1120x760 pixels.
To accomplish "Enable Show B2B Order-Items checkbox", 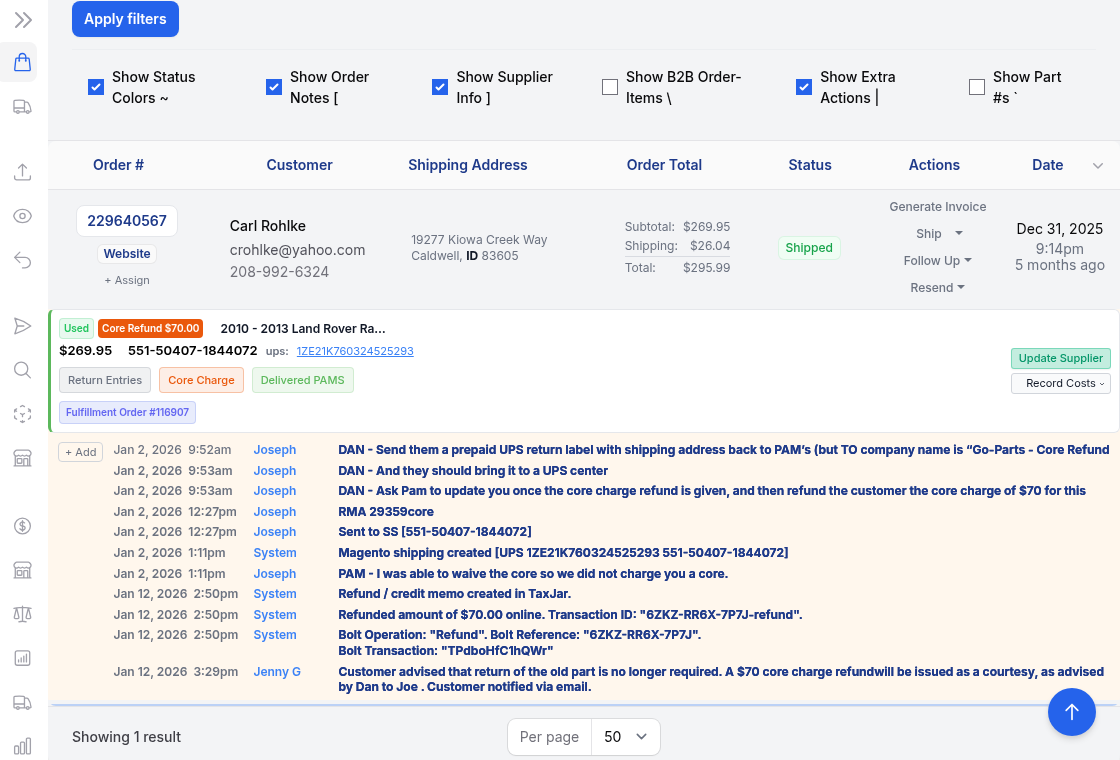I will [610, 87].
